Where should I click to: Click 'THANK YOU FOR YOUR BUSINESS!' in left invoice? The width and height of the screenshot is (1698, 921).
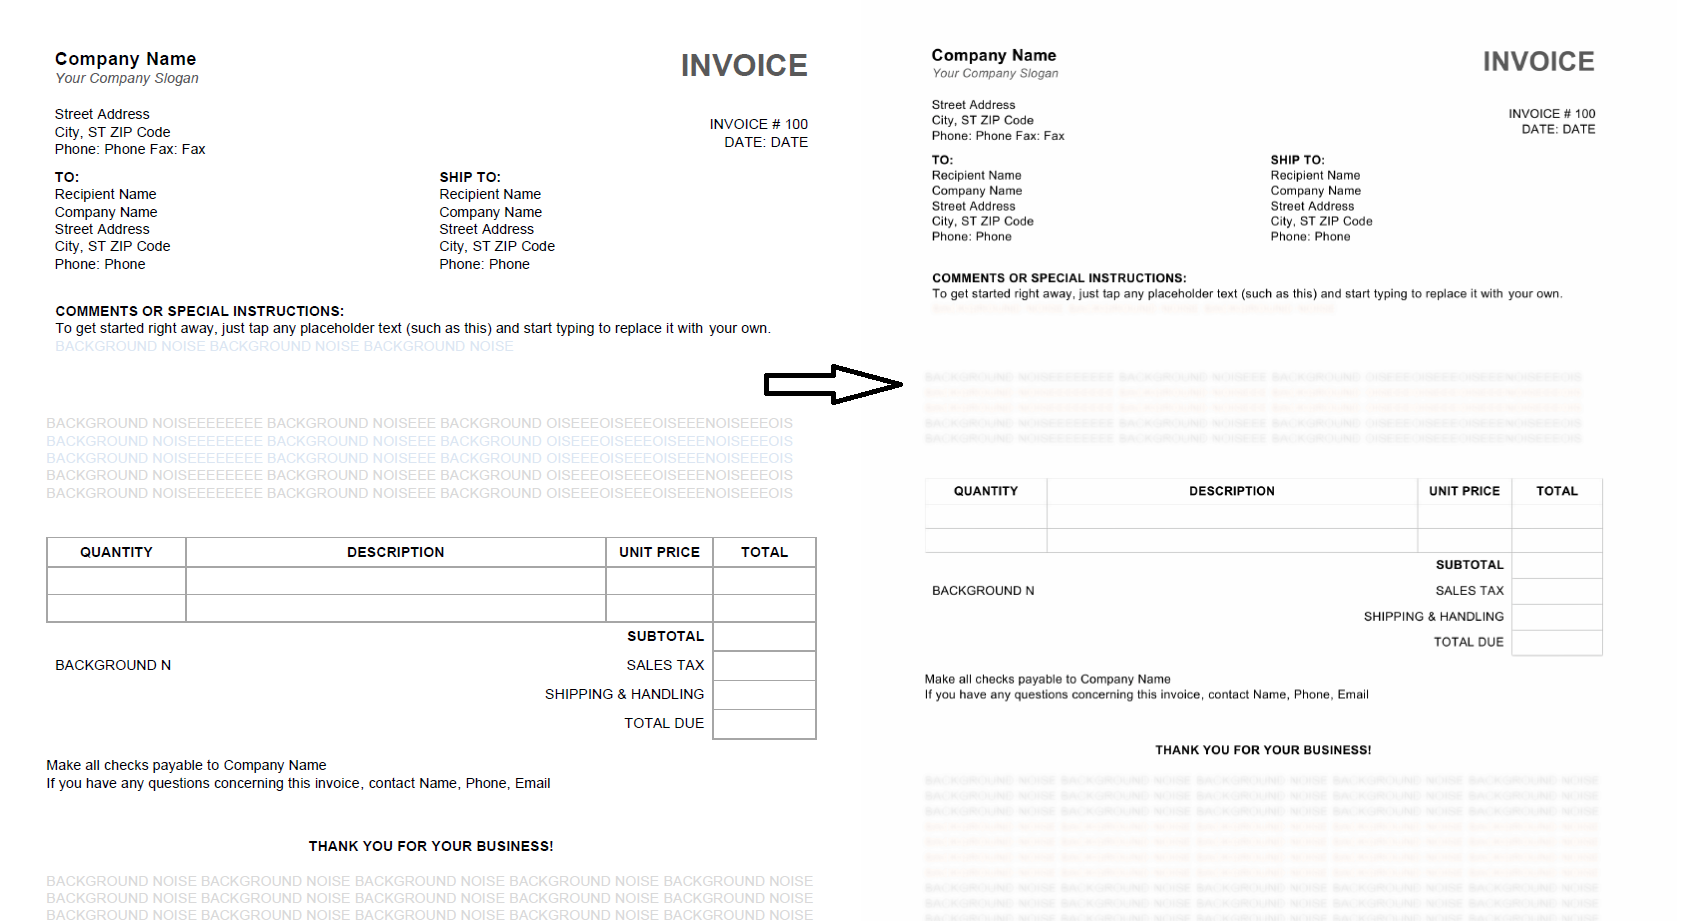[431, 846]
